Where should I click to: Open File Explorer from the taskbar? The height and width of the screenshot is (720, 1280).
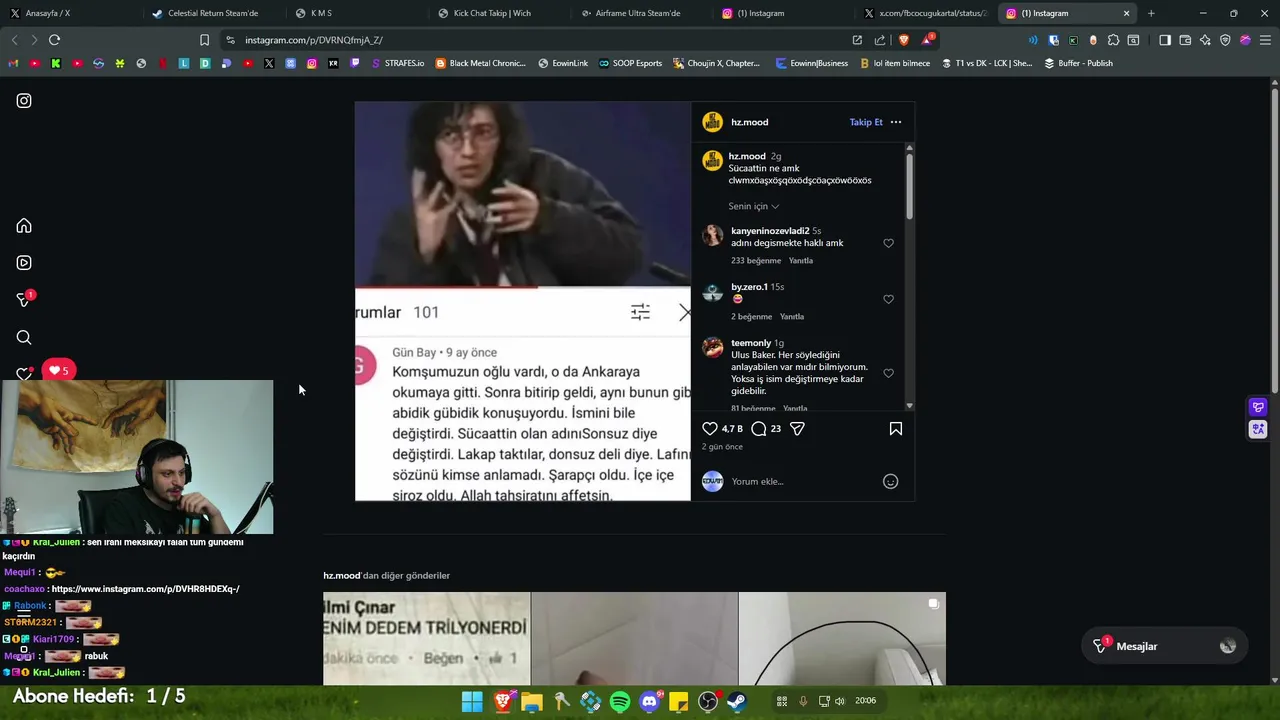click(x=531, y=702)
